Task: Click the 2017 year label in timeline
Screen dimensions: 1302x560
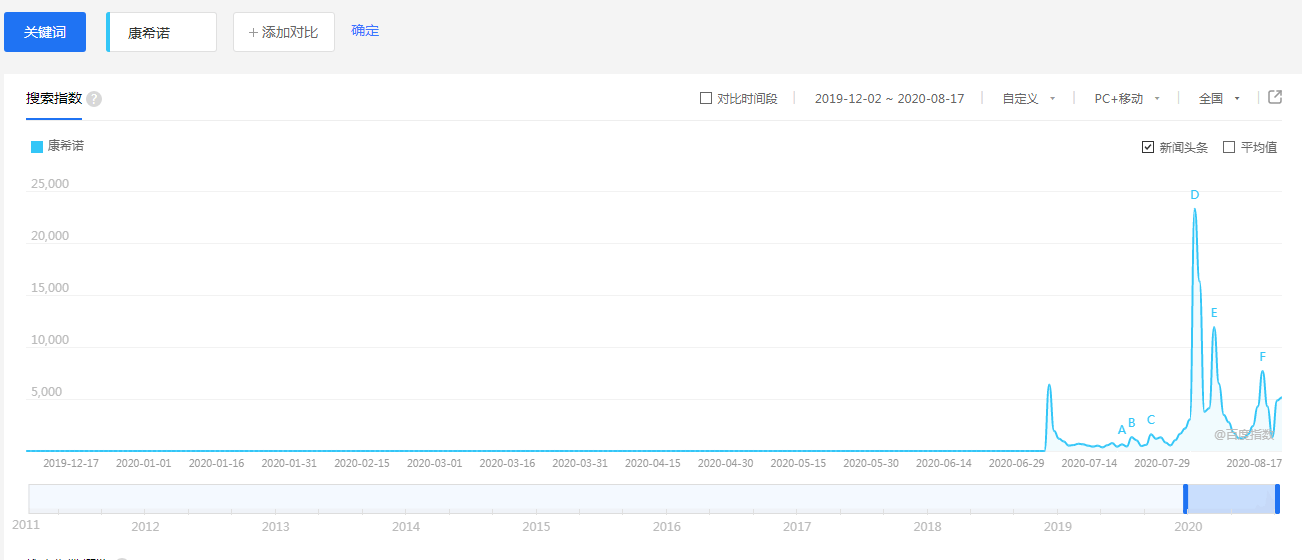Action: click(x=797, y=527)
